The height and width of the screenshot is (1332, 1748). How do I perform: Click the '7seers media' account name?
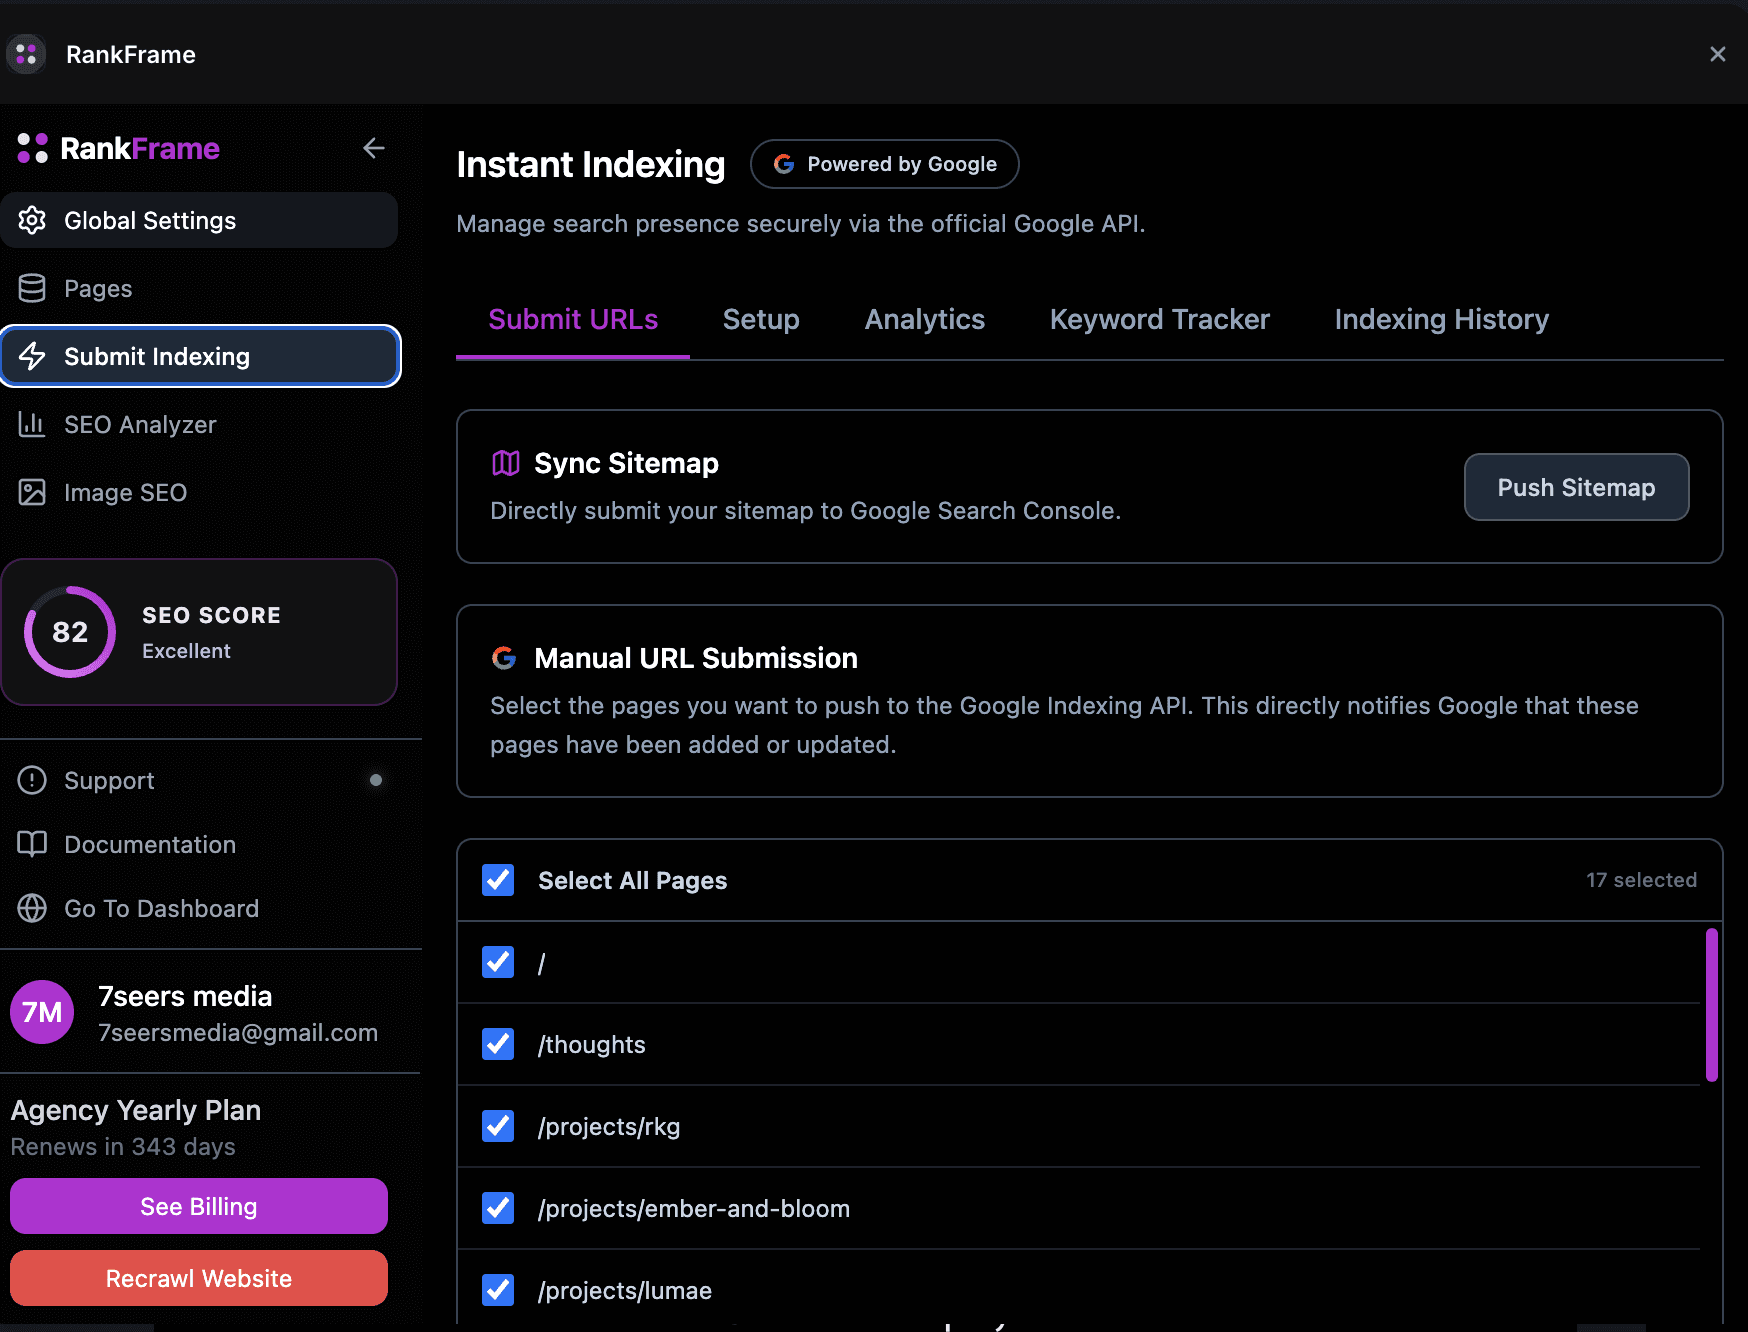point(185,996)
